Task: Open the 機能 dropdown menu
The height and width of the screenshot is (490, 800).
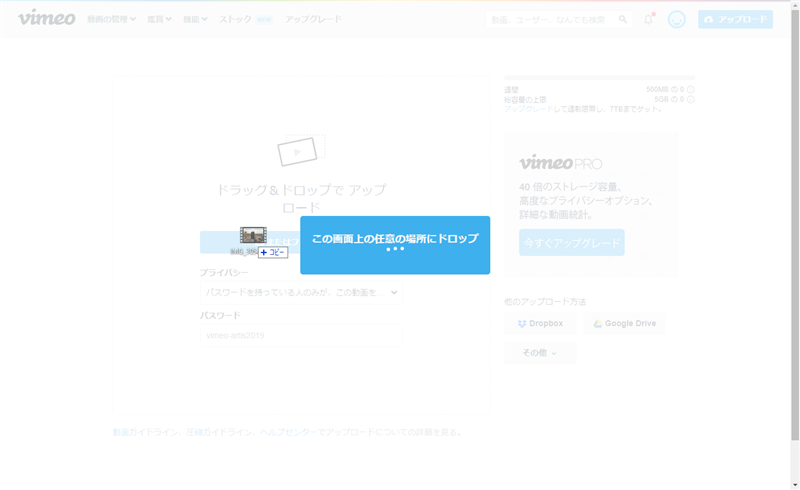Action: click(x=195, y=19)
